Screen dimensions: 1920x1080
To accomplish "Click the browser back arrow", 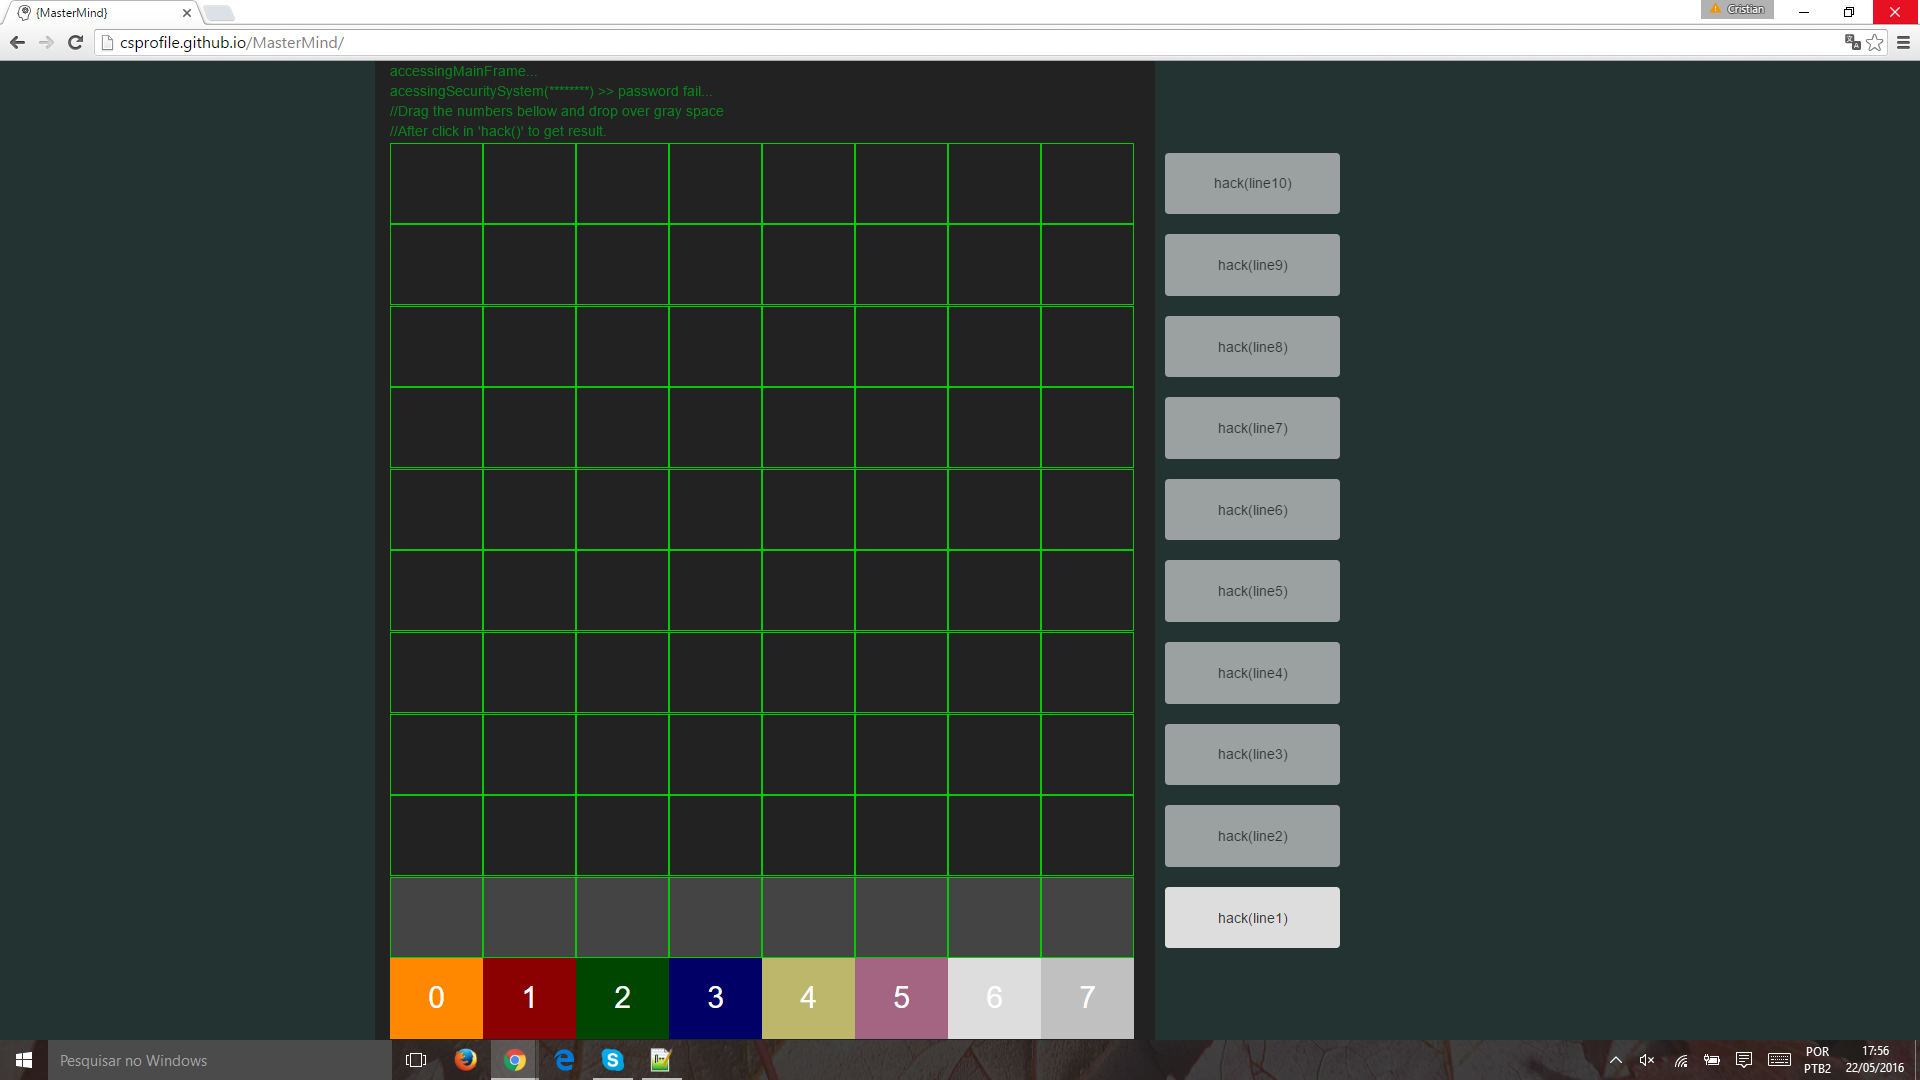I will (17, 42).
